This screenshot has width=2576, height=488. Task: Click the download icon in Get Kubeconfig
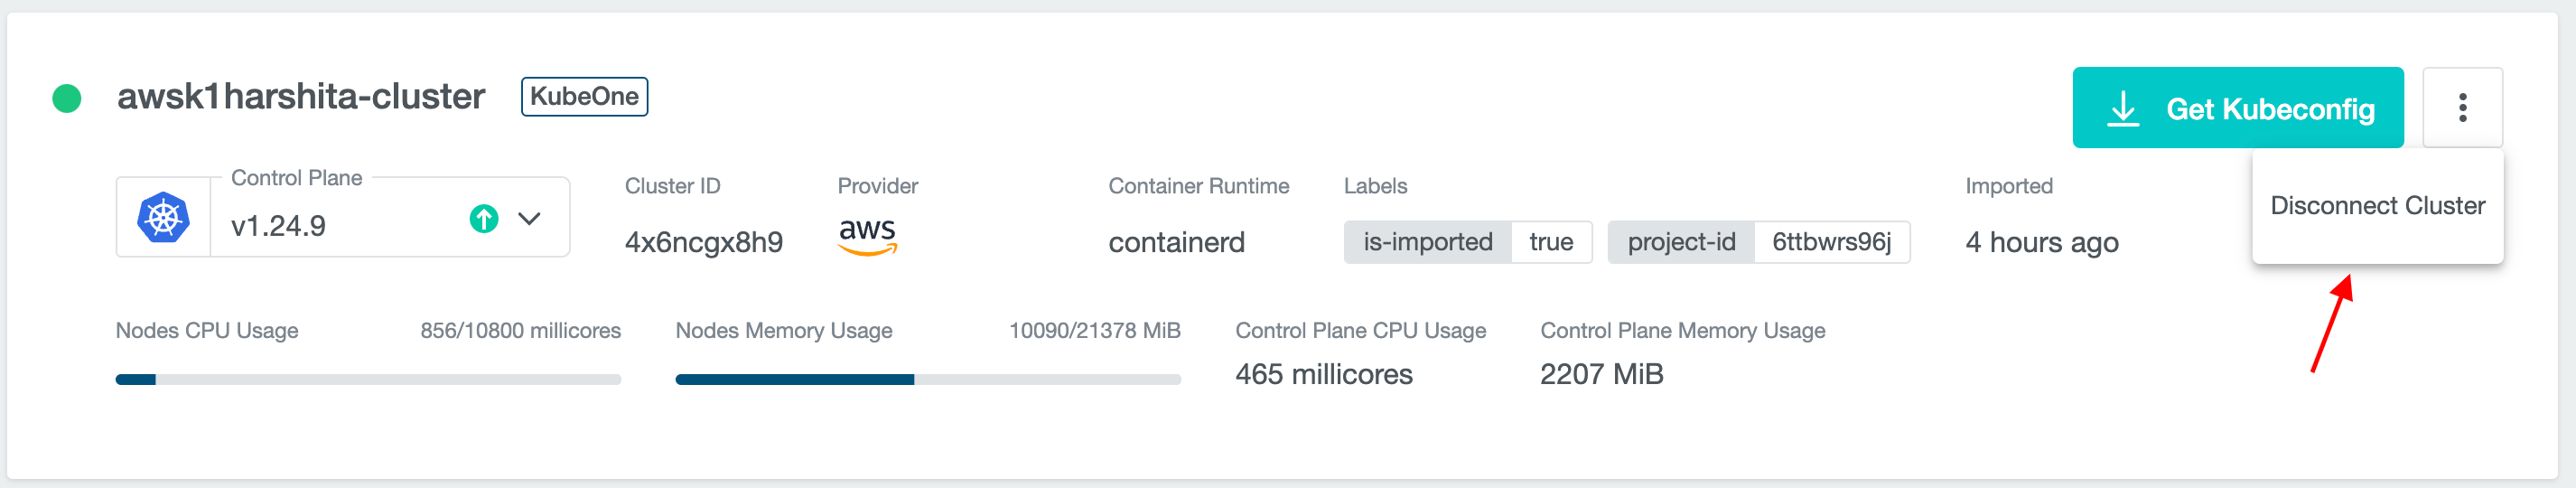pos(2122,108)
